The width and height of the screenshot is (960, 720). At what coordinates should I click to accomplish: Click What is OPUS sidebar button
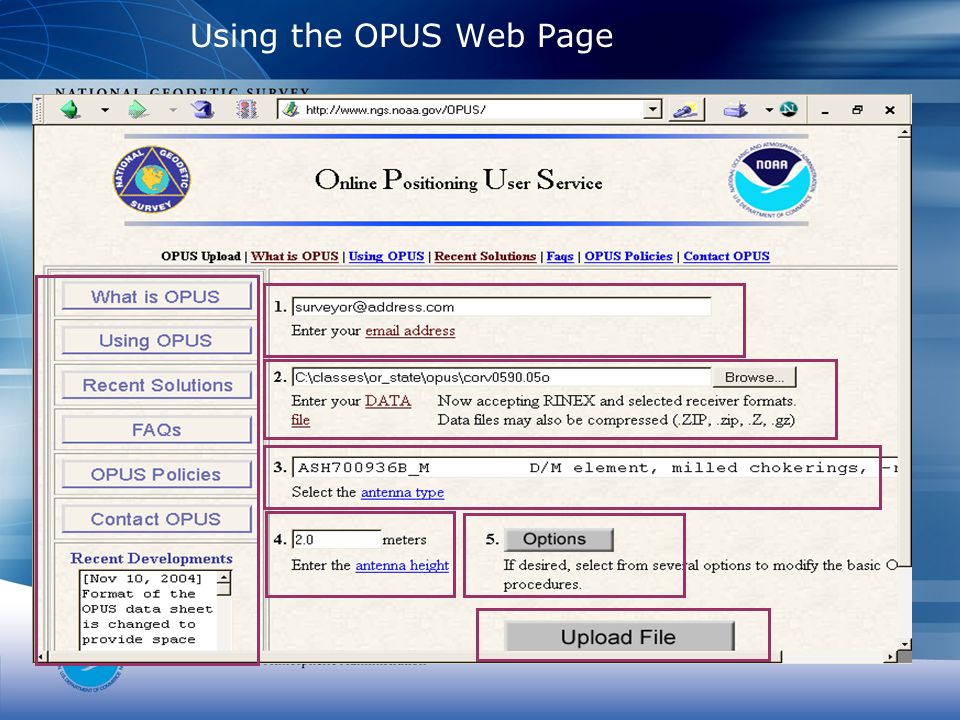(156, 296)
